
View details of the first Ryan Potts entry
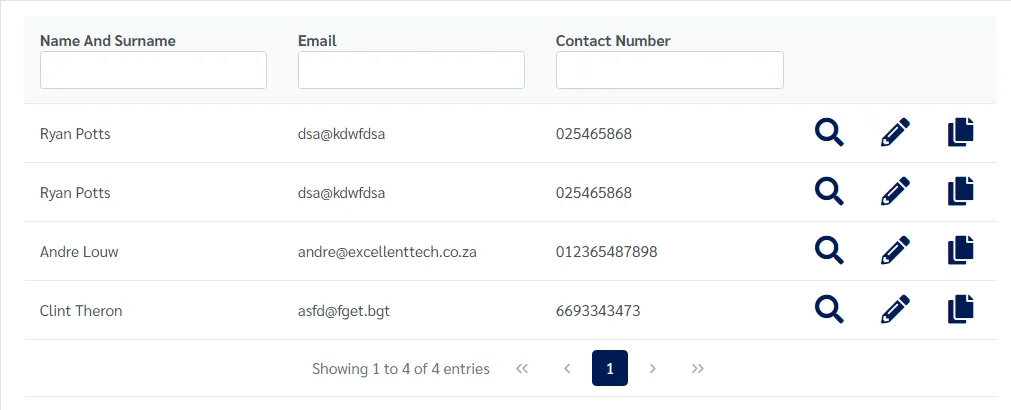tap(829, 133)
